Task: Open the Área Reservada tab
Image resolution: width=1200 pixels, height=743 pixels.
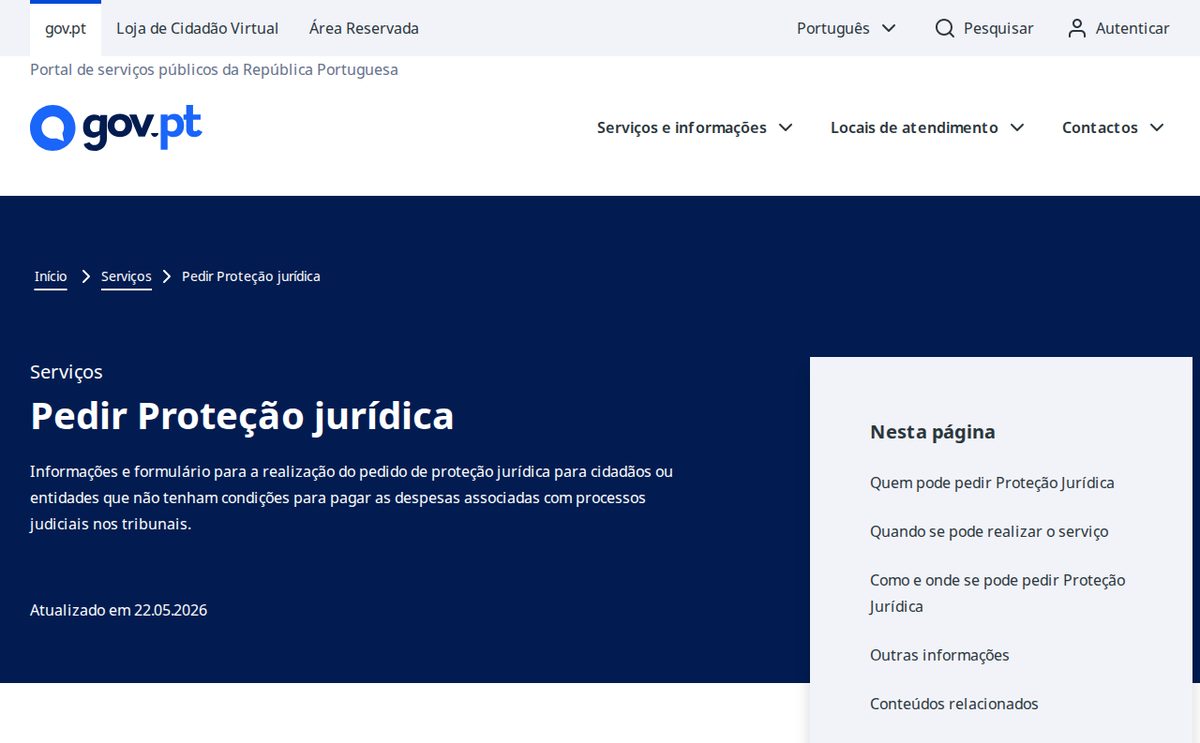Action: 364,28
